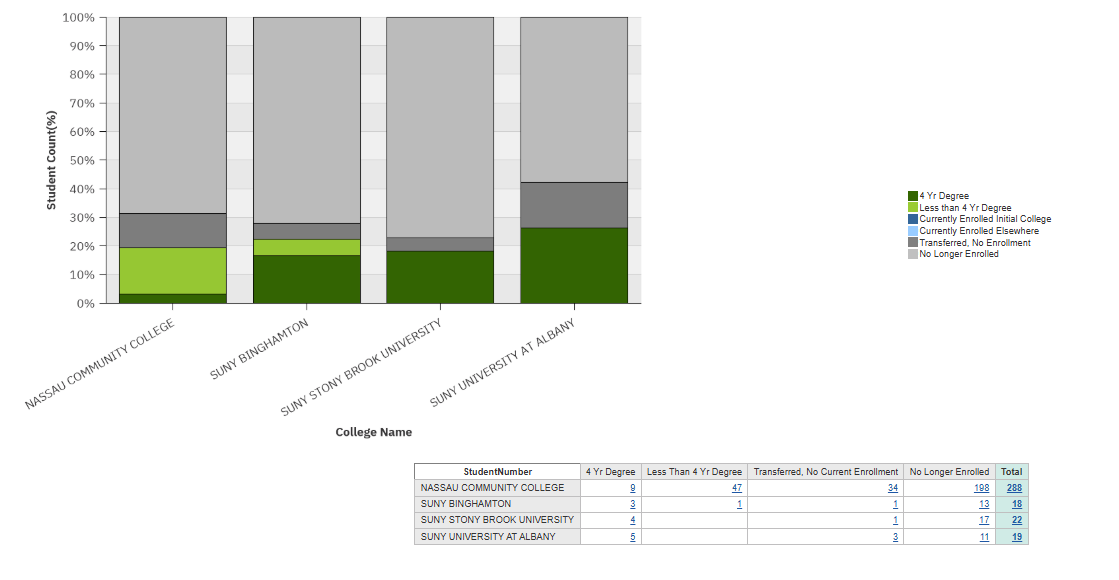Click Albany bar's dark green 4 Yr Degree segment
Viewport: 1119px width, 580px height.
click(574, 266)
